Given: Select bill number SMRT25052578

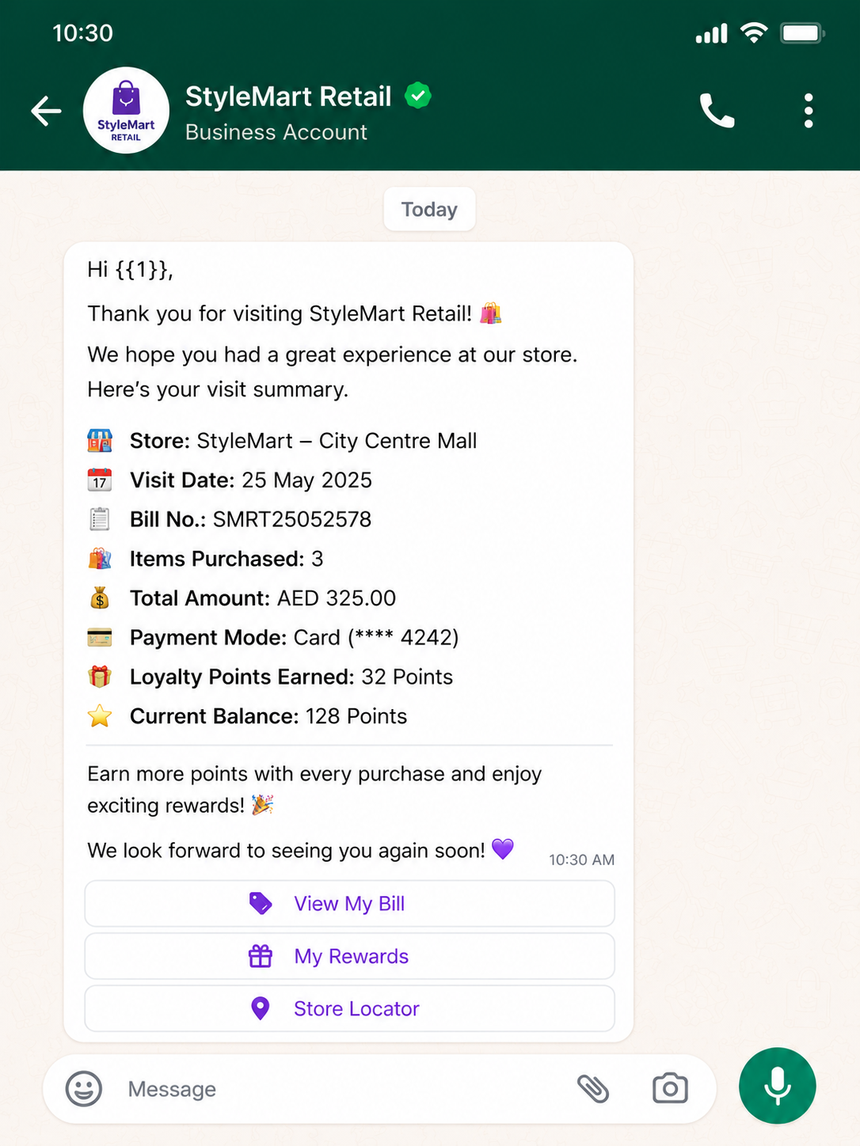Looking at the screenshot, I should pos(292,520).
